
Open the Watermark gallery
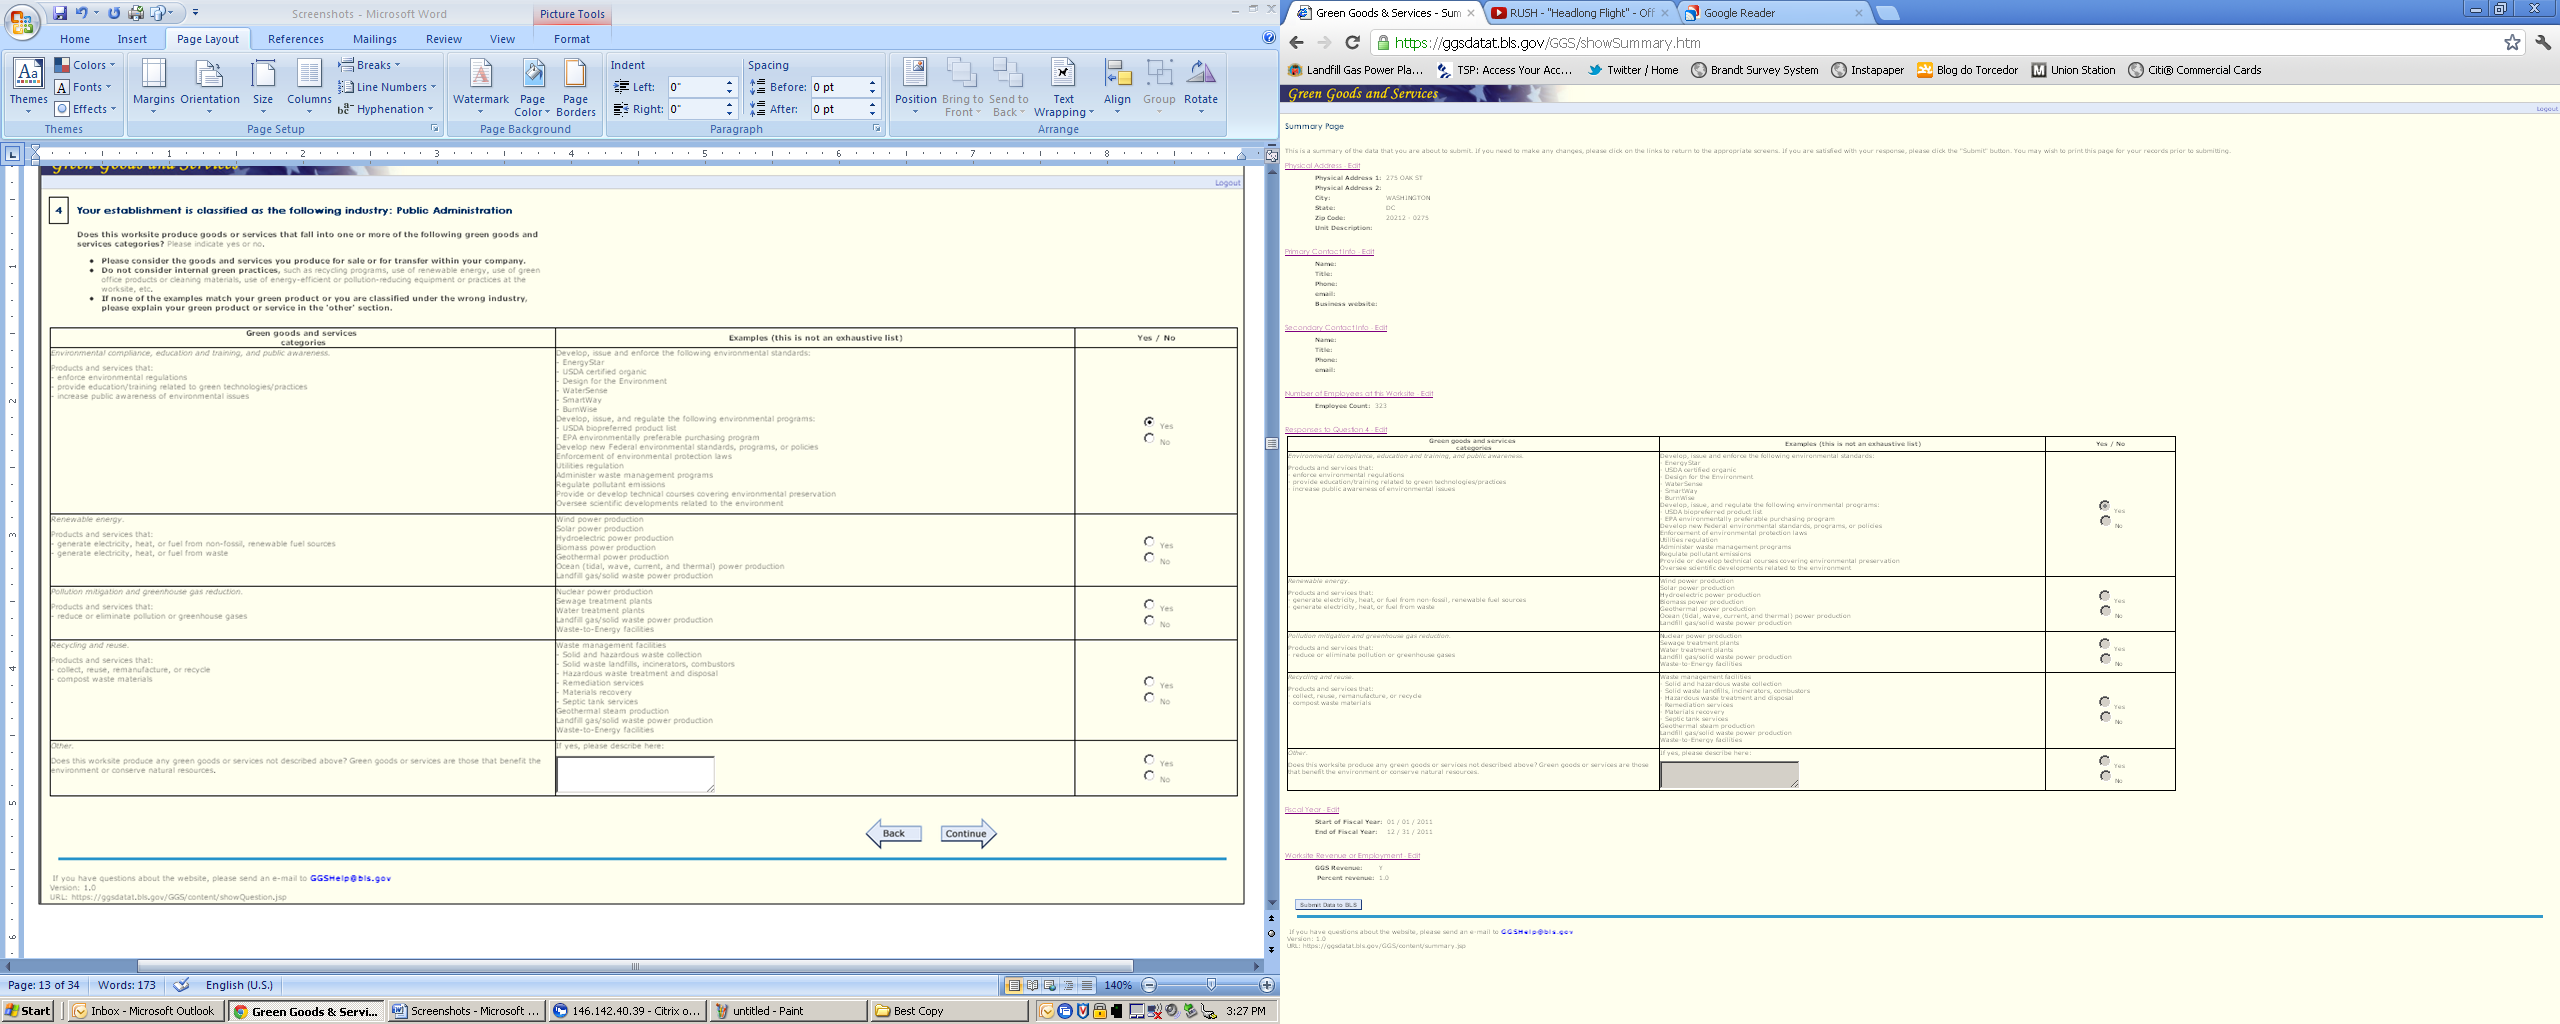[481, 84]
